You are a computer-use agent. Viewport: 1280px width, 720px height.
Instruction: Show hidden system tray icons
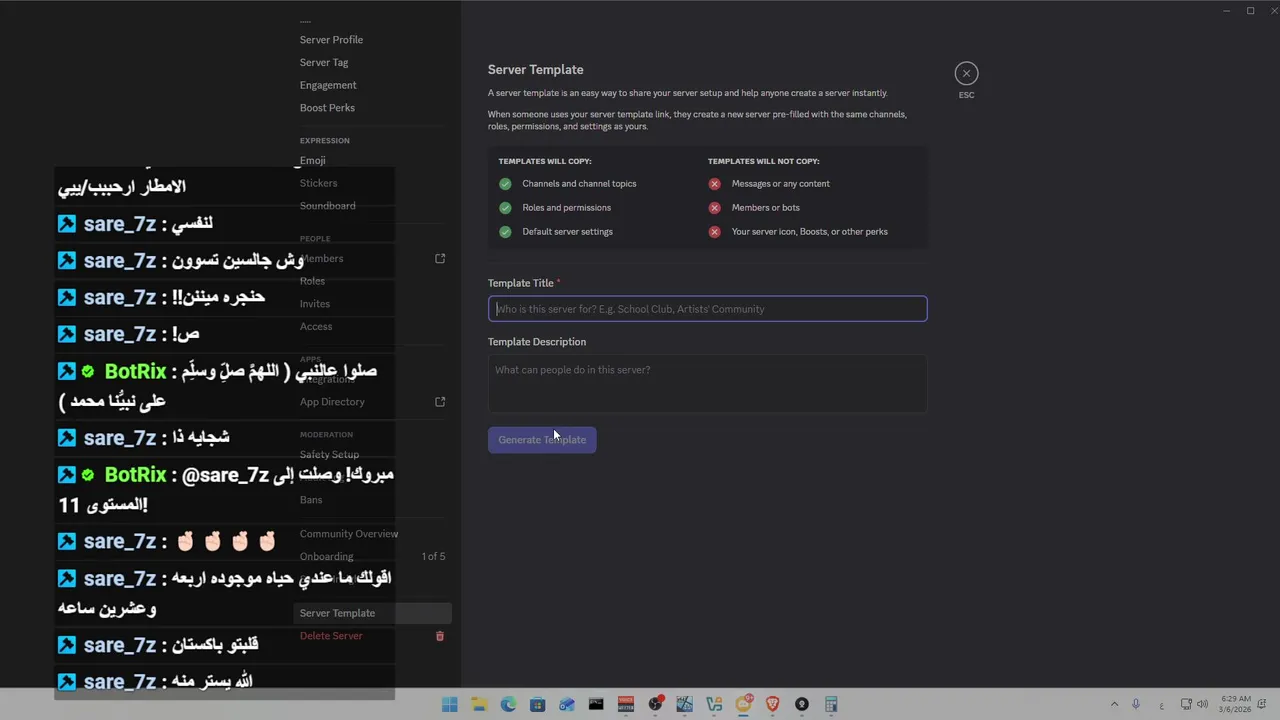(1114, 704)
